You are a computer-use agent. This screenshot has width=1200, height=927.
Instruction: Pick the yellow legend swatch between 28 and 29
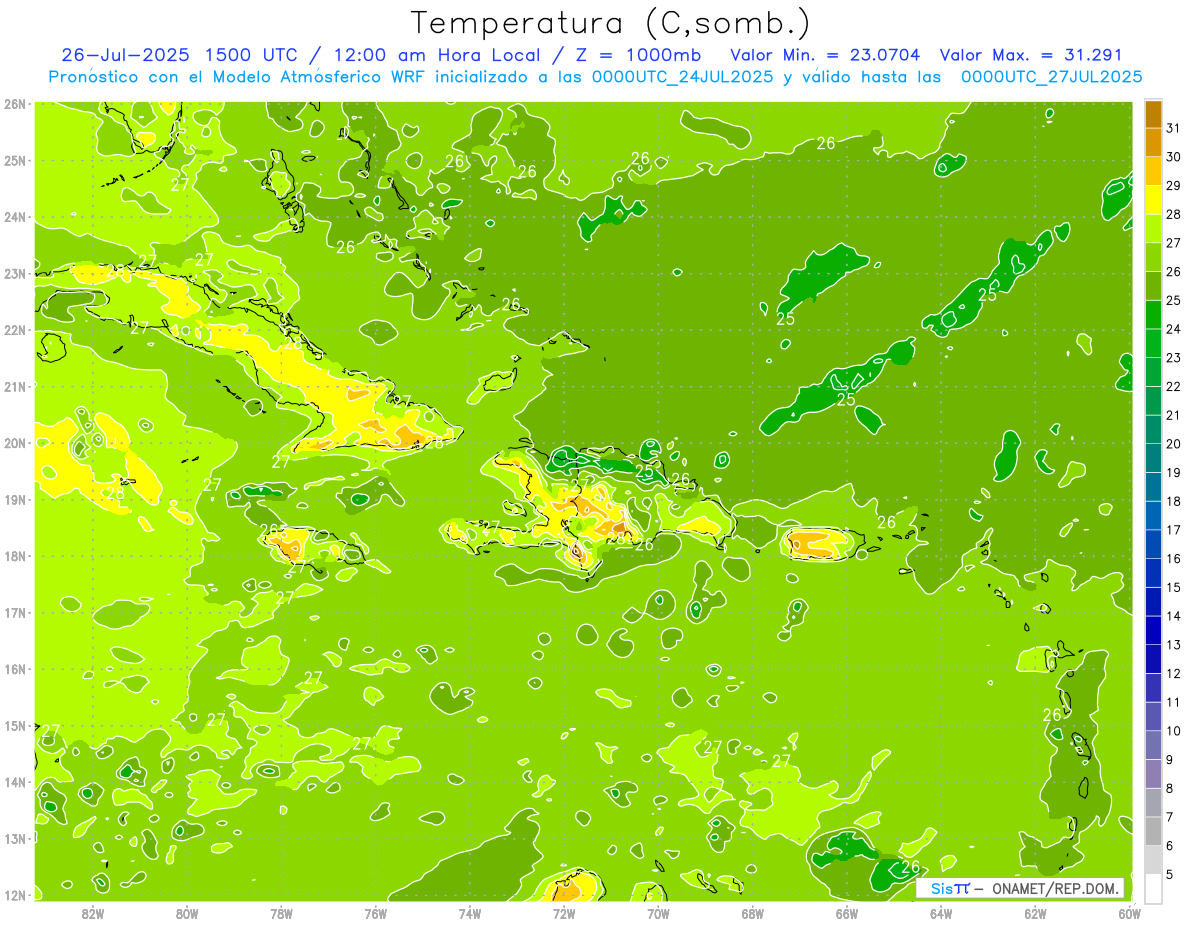(1153, 199)
